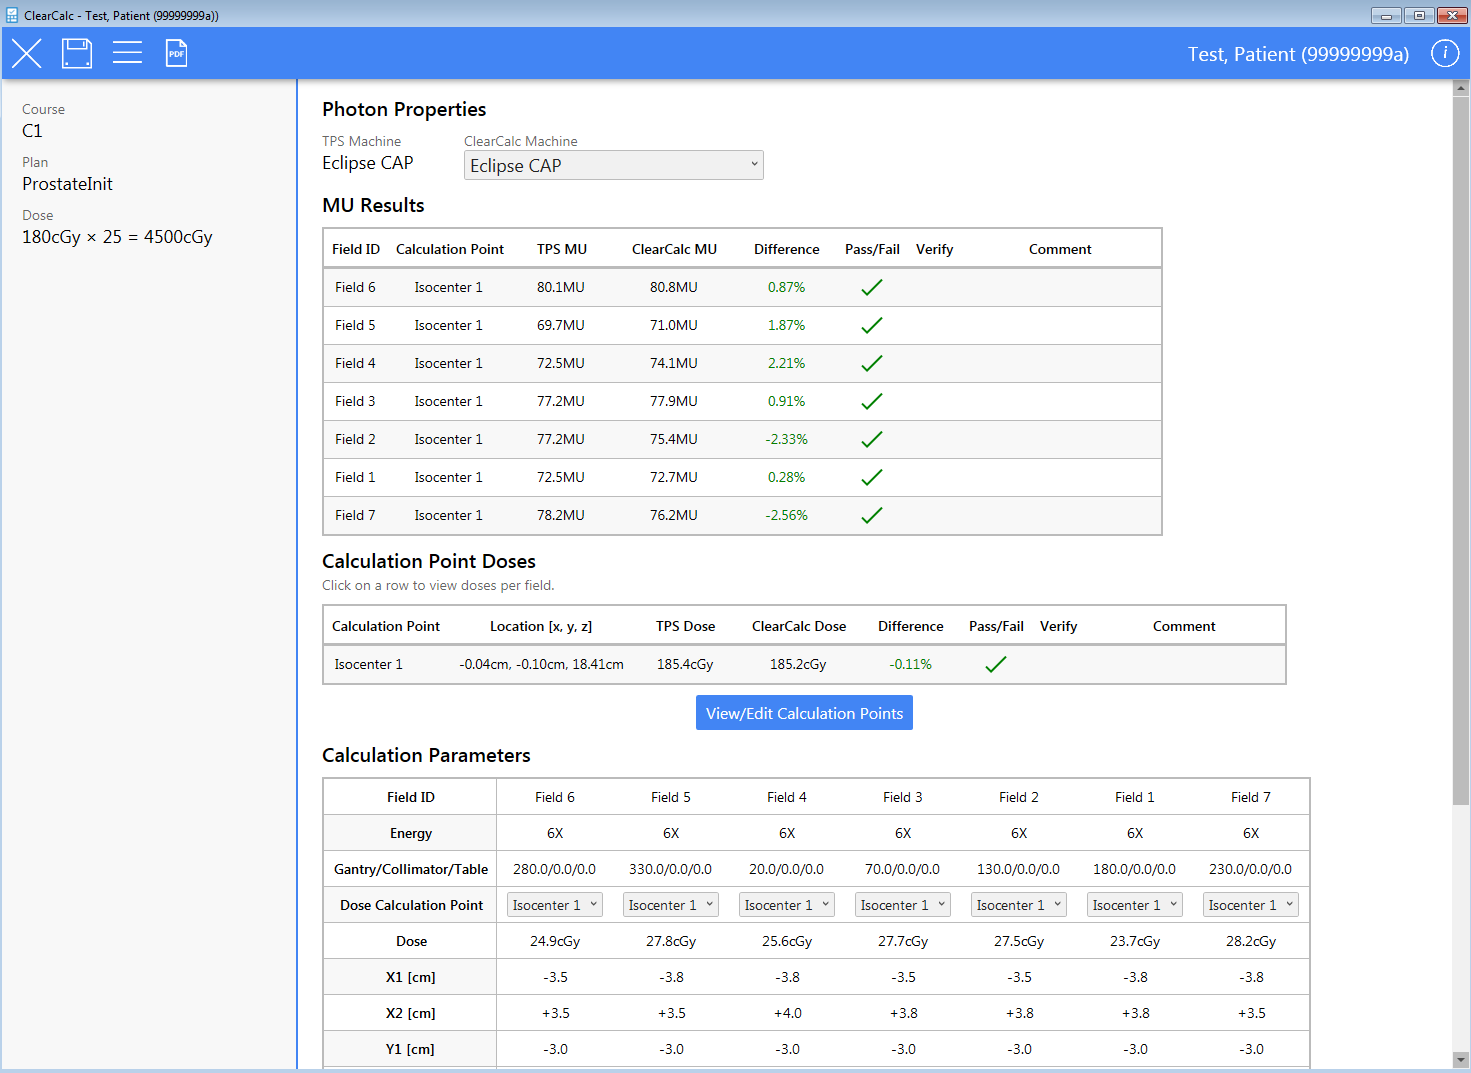The height and width of the screenshot is (1073, 1471).
Task: Open Field 2 Dose Calculation Point dropdown
Action: 1019,905
